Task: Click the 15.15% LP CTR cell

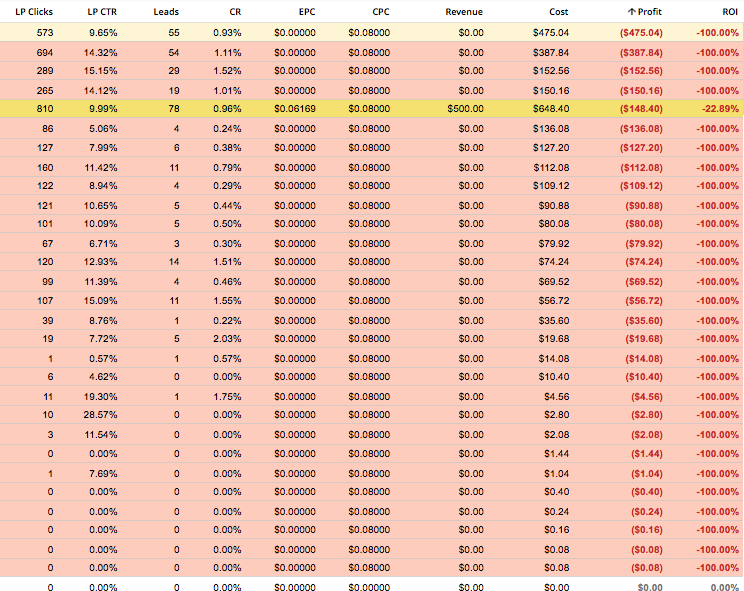Action: click(100, 71)
